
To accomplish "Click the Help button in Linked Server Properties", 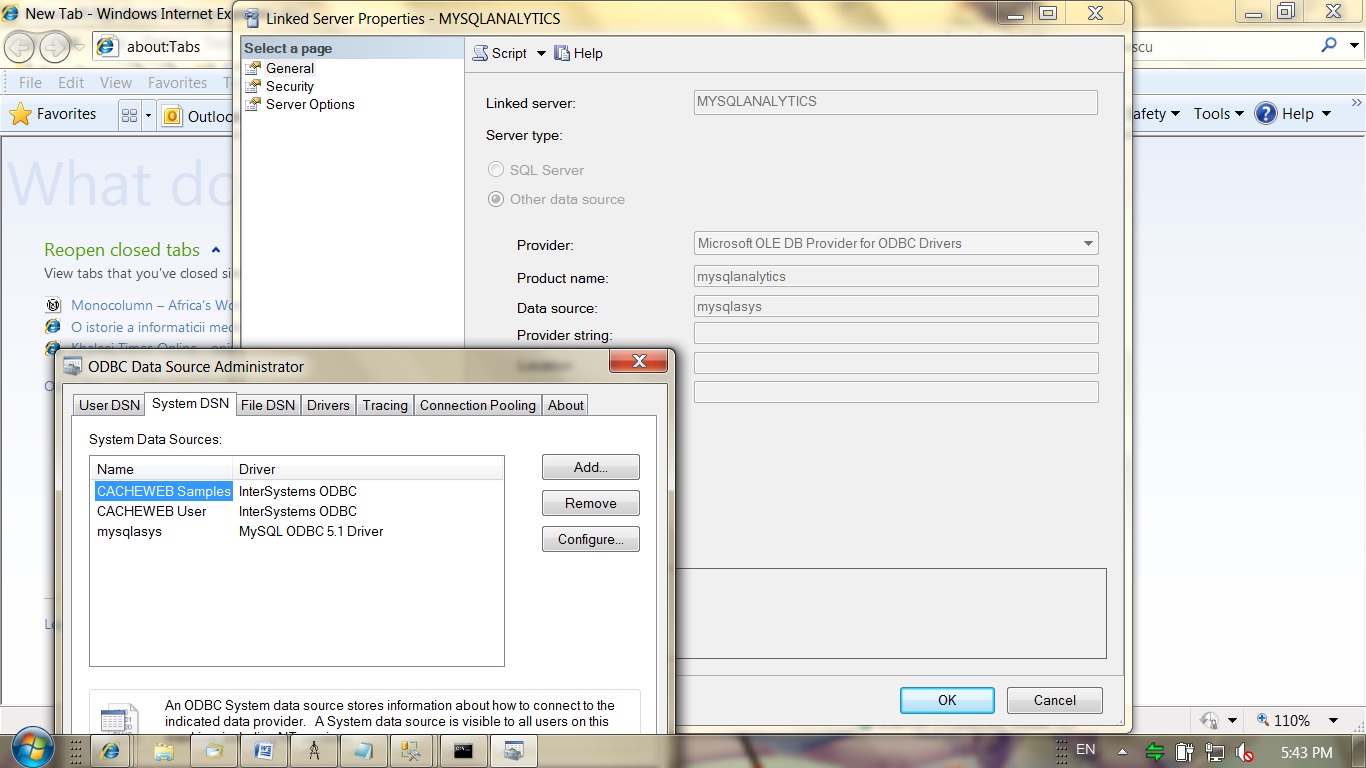I will point(578,53).
